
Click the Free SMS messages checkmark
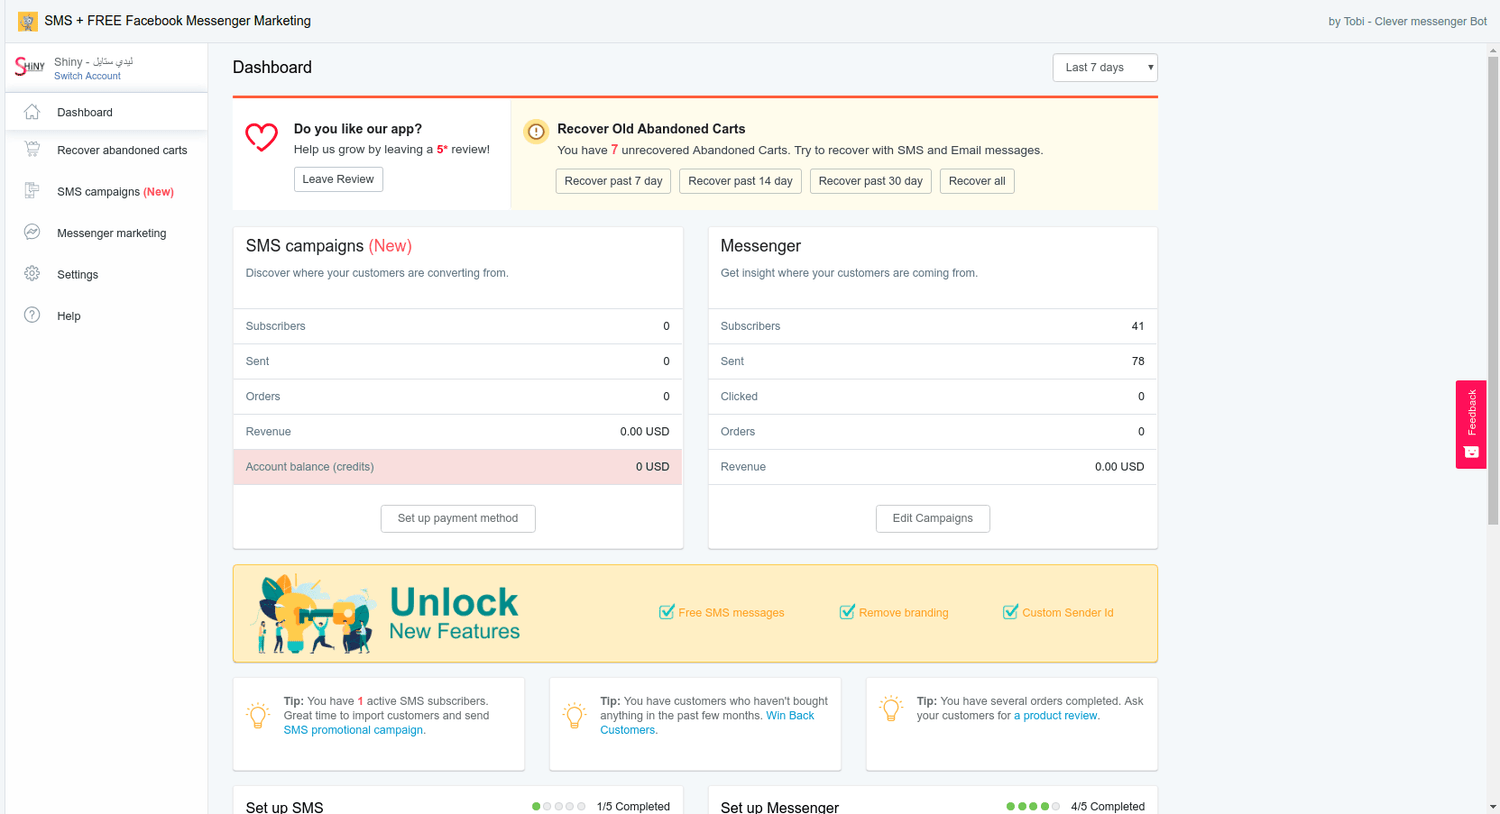[666, 612]
